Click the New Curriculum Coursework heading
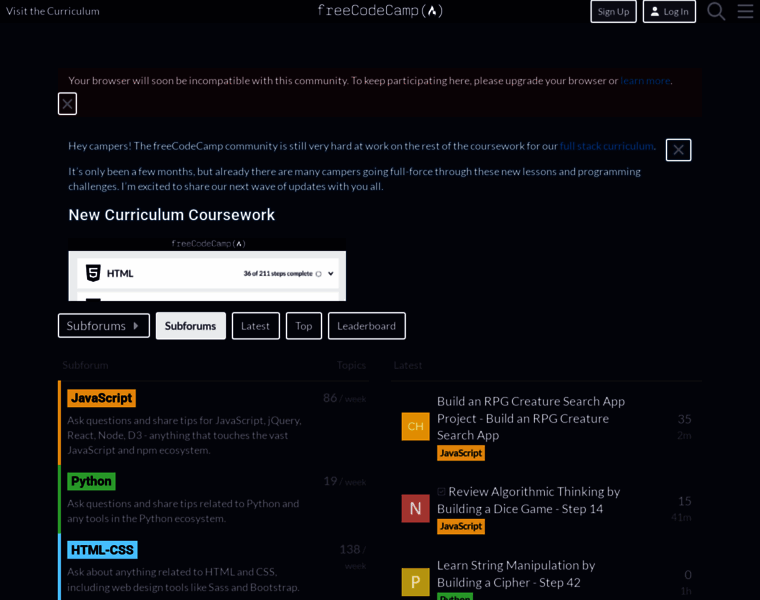The image size is (760, 600). coord(172,215)
